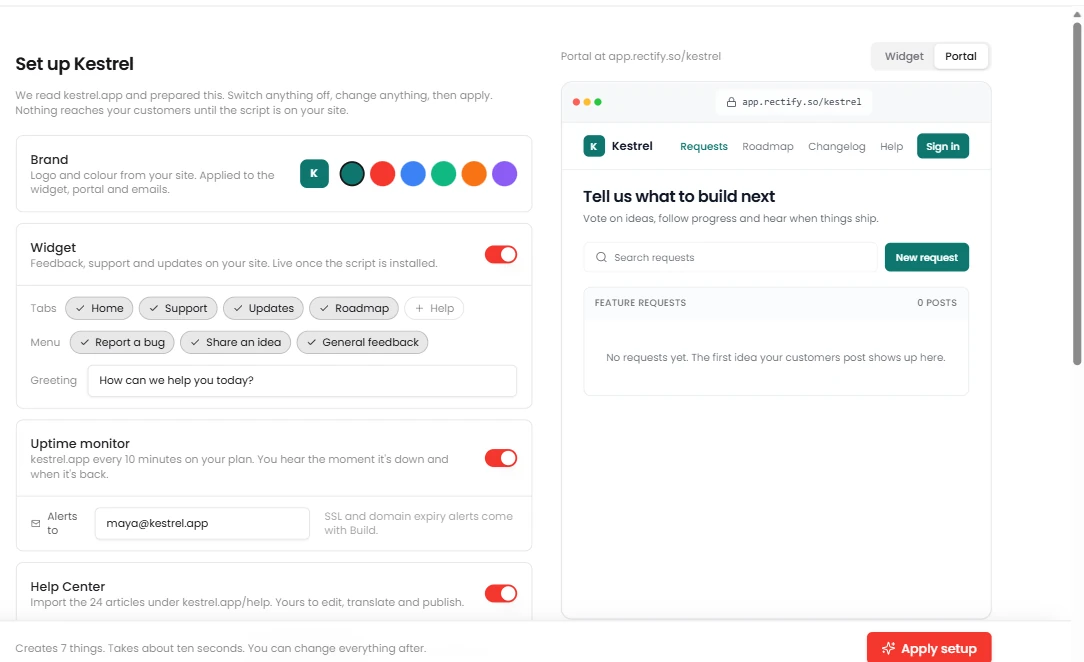1084x662 pixels.
Task: Click the green dot in preview window
Action: tap(598, 102)
